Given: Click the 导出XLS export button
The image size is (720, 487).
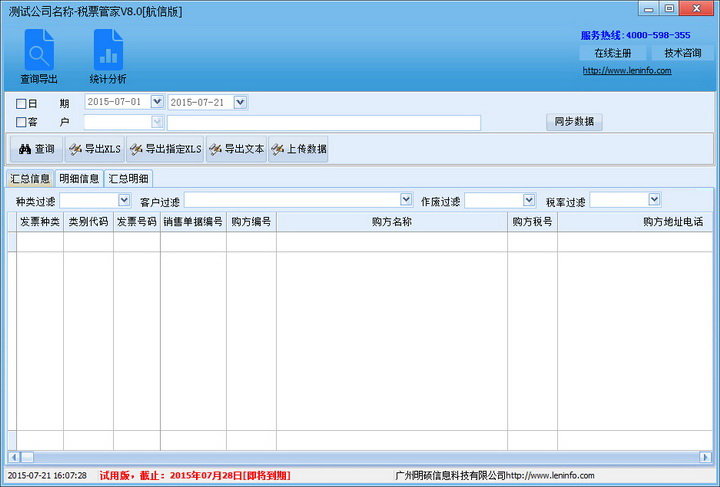Looking at the screenshot, I should [x=94, y=149].
